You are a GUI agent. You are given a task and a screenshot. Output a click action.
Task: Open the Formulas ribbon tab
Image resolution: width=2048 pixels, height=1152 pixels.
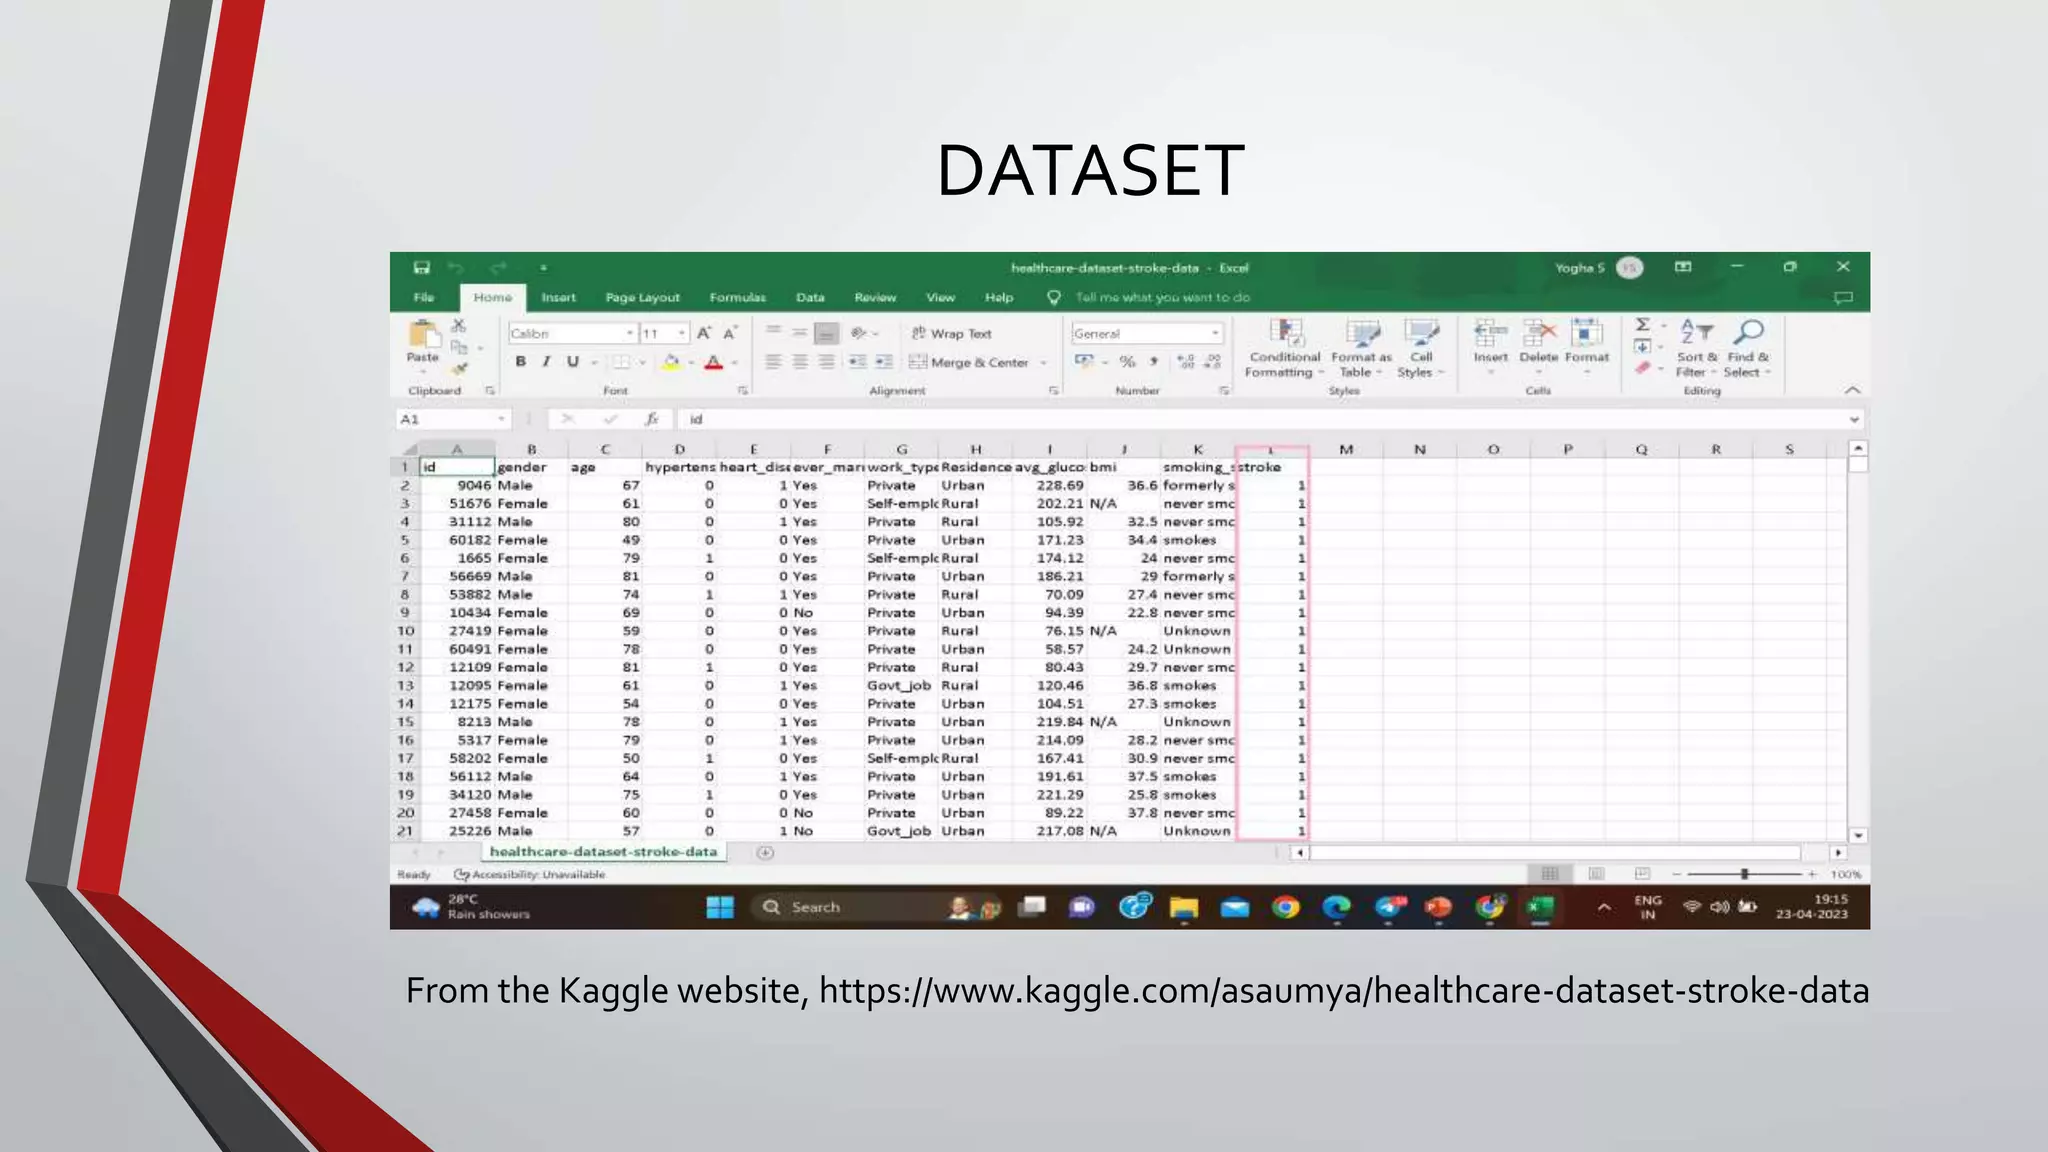(x=737, y=298)
